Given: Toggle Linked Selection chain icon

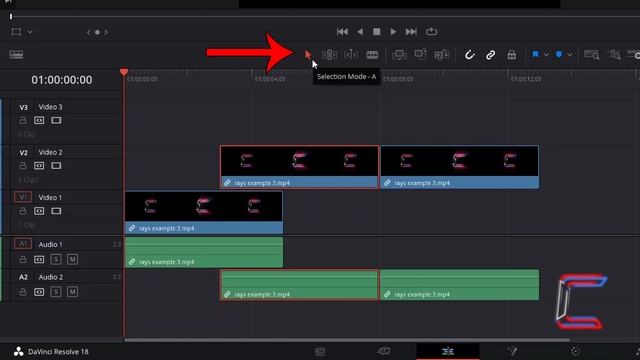Looking at the screenshot, I should pyautogui.click(x=490, y=55).
